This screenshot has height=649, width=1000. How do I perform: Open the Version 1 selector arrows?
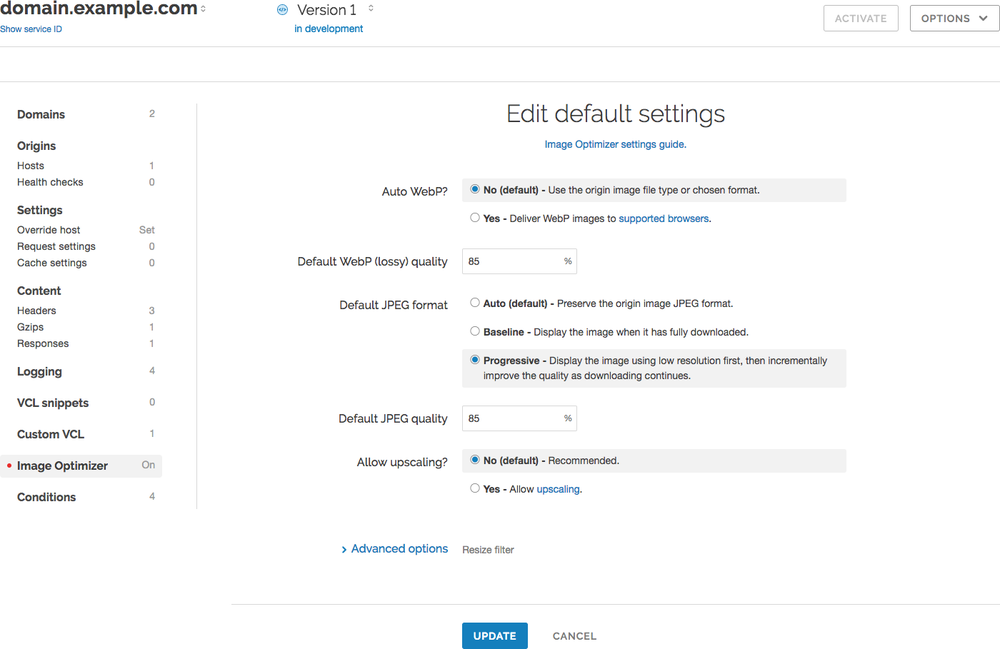(x=371, y=9)
